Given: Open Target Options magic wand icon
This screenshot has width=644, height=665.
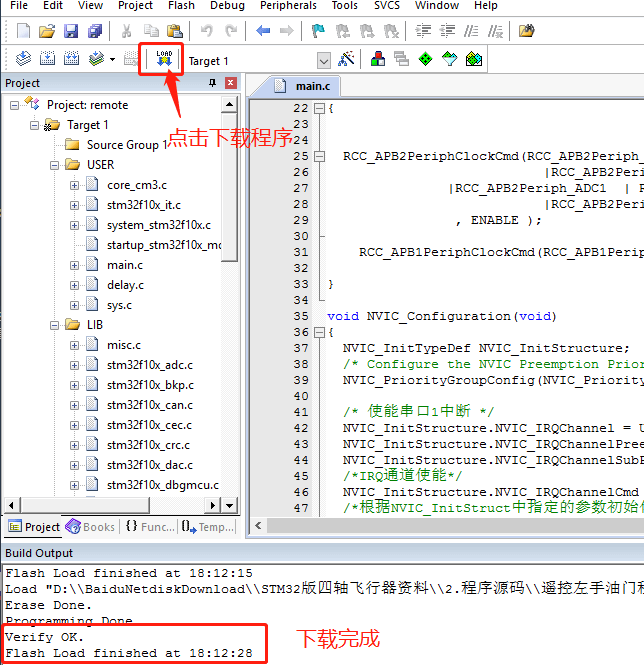Looking at the screenshot, I should pos(347,60).
